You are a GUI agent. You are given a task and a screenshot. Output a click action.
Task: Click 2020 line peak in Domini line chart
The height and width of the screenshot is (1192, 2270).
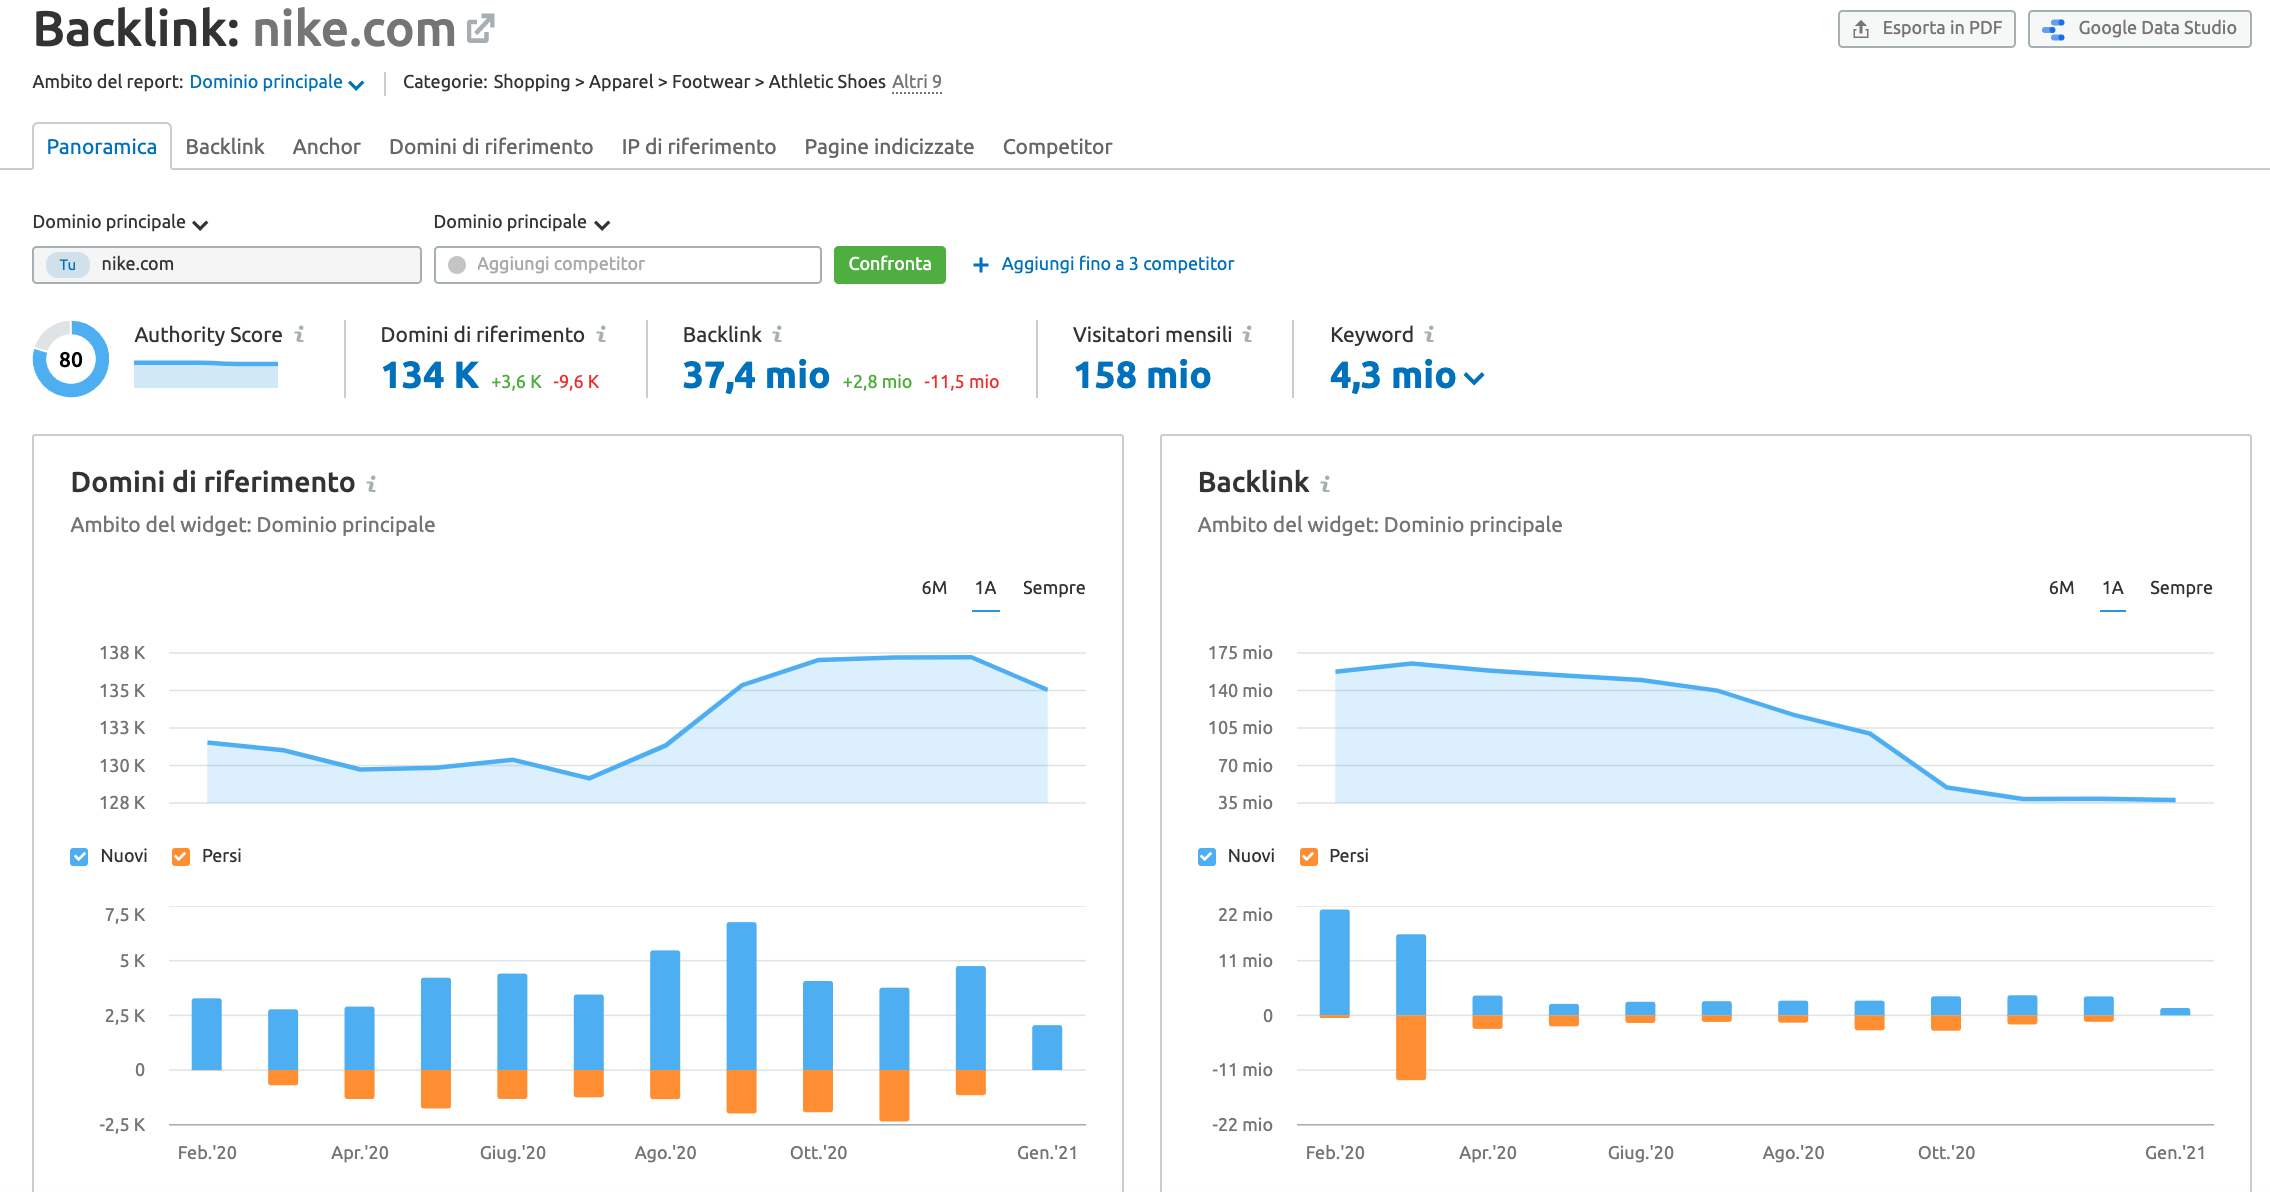(971, 657)
